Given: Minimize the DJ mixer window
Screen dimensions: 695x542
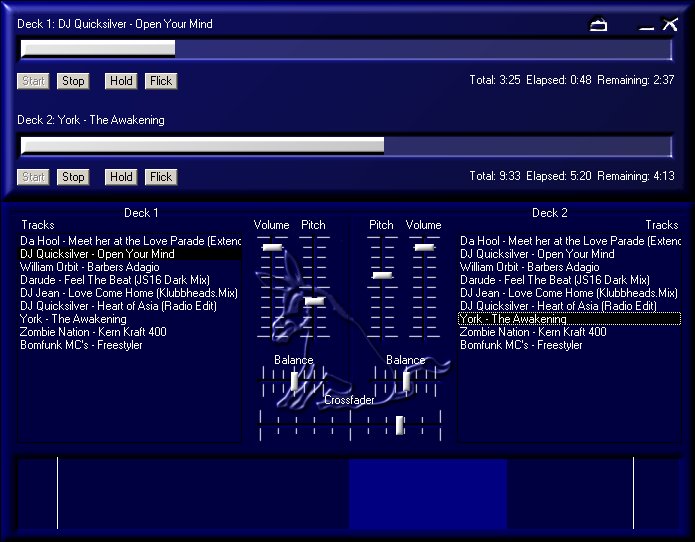Looking at the screenshot, I should pos(646,27).
